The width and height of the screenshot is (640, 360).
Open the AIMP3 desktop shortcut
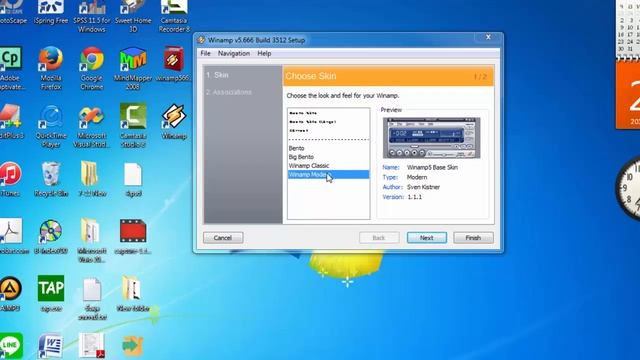point(11,293)
